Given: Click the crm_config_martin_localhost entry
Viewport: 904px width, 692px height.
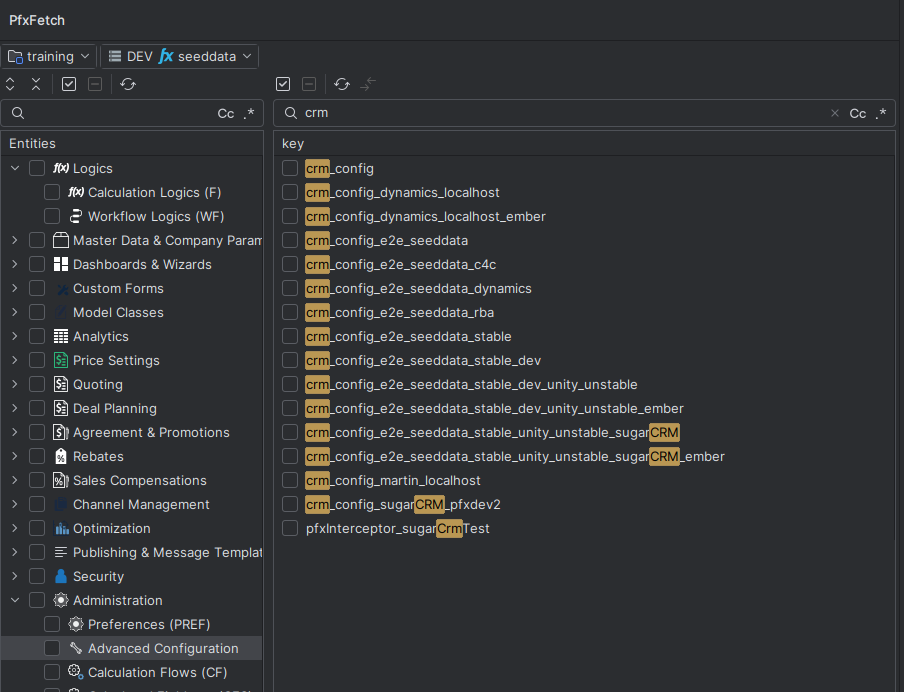Looking at the screenshot, I should (393, 480).
